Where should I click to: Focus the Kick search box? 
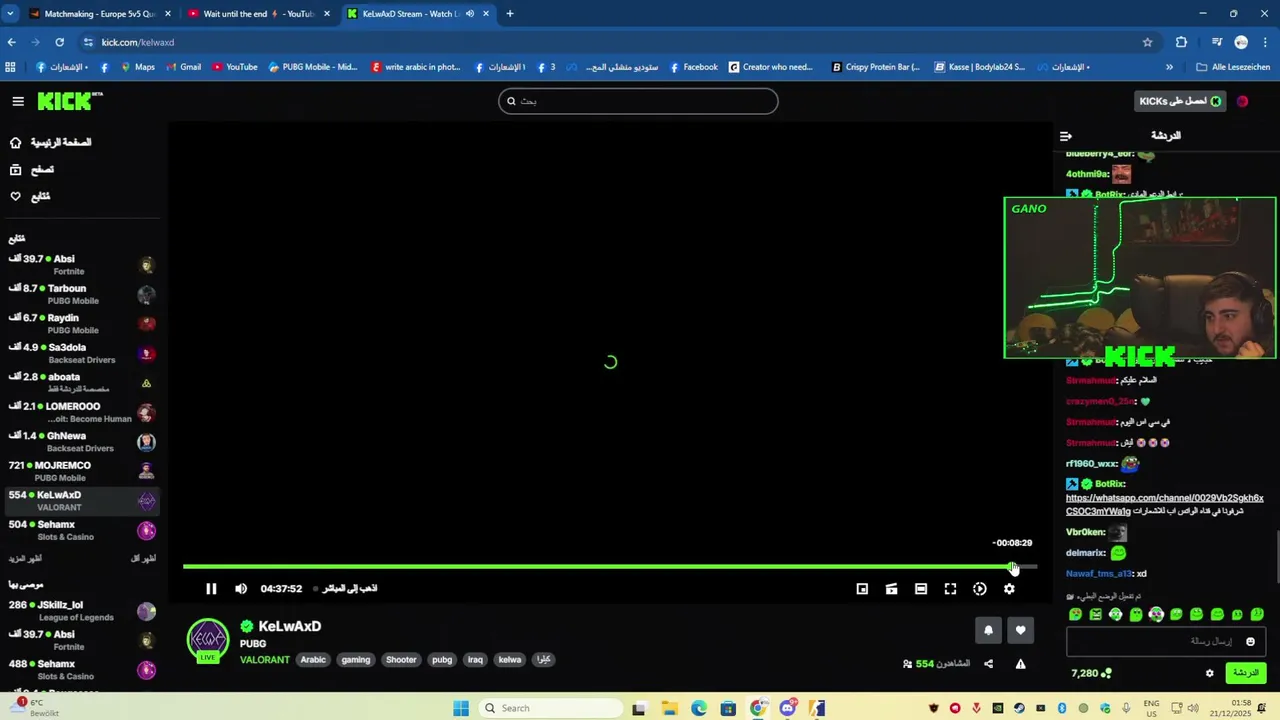638,101
